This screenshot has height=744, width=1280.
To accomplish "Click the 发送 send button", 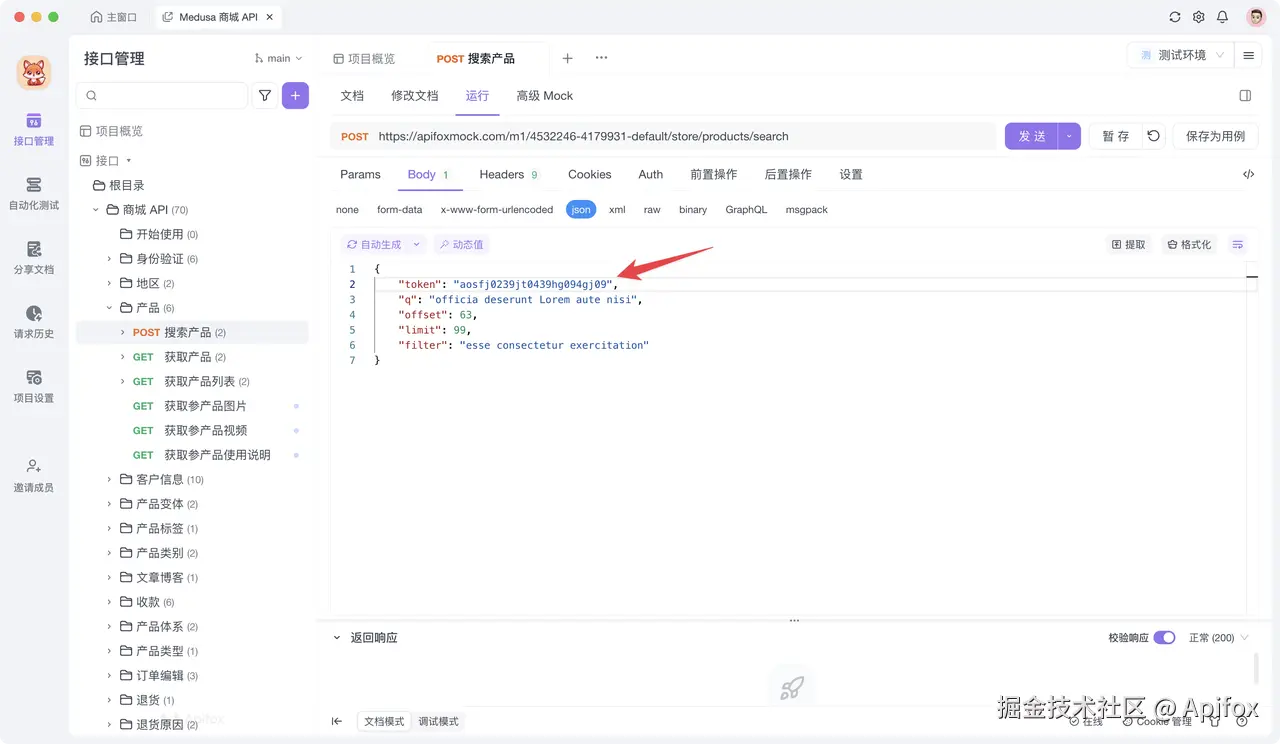I will coord(1031,135).
